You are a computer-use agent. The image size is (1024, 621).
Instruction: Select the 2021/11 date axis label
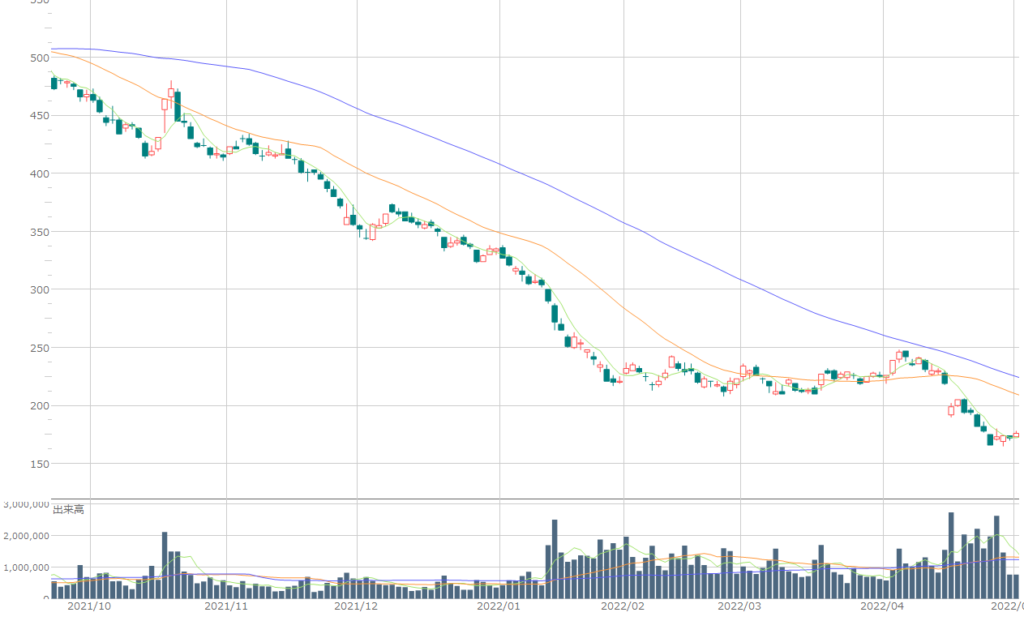pyautogui.click(x=226, y=606)
